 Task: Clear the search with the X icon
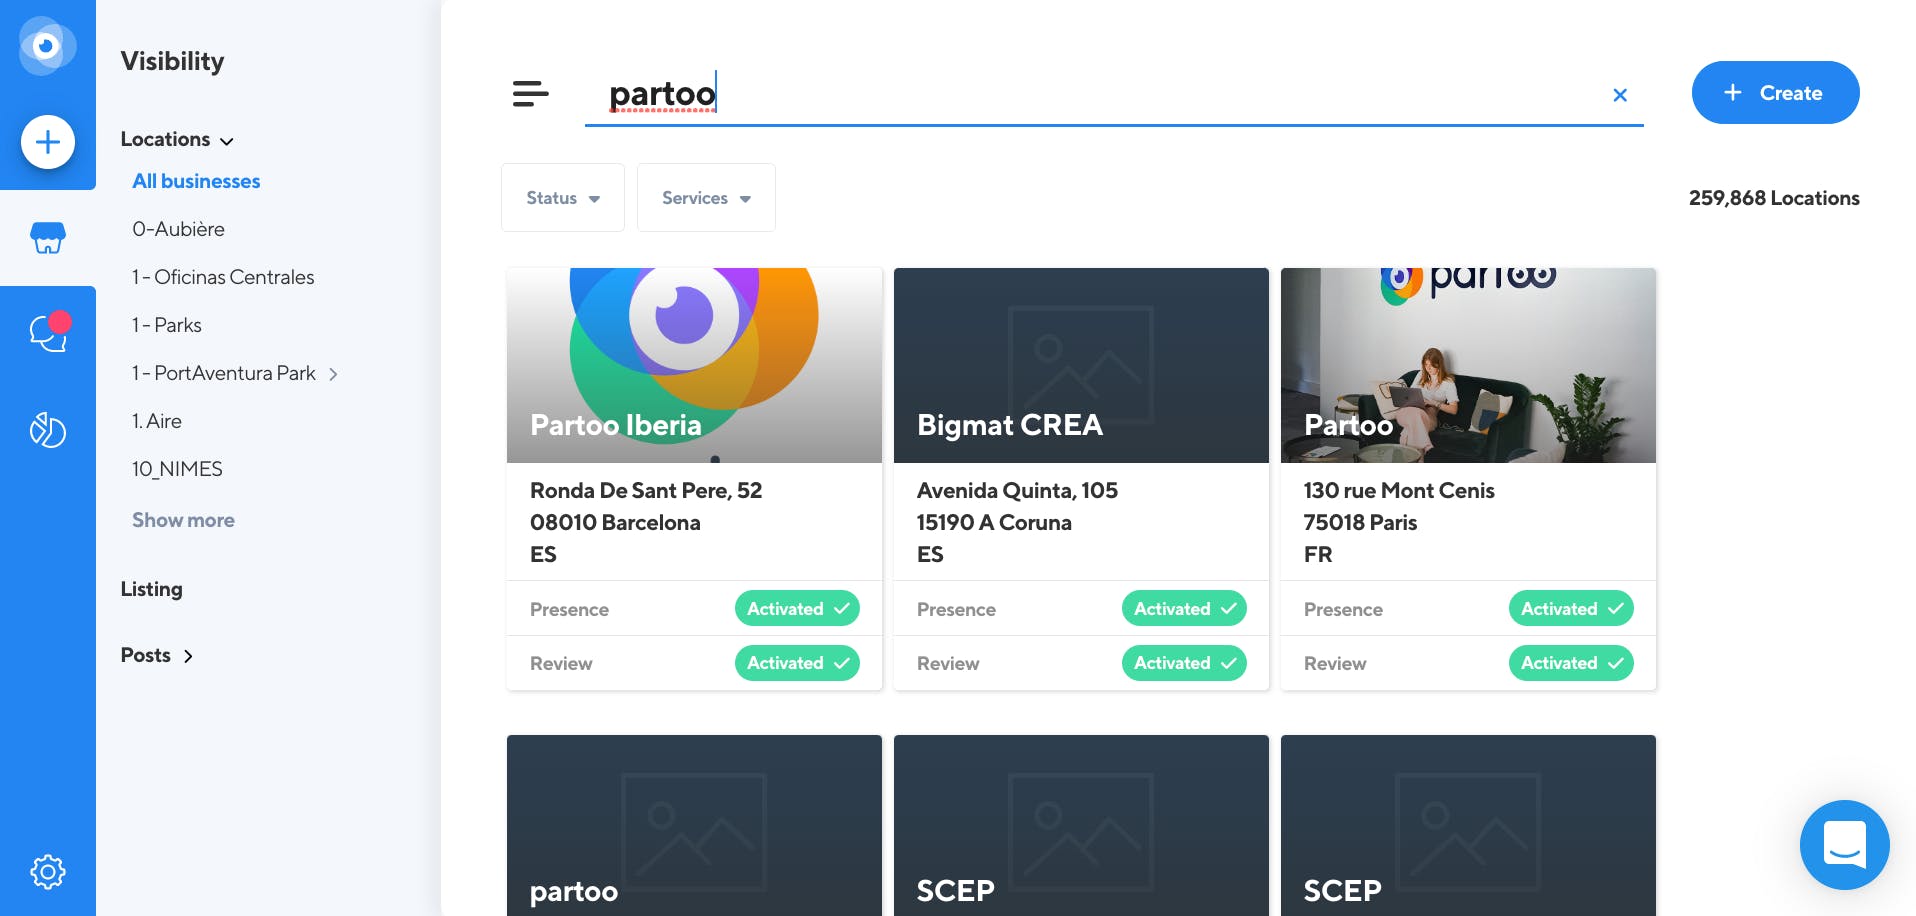(x=1620, y=95)
